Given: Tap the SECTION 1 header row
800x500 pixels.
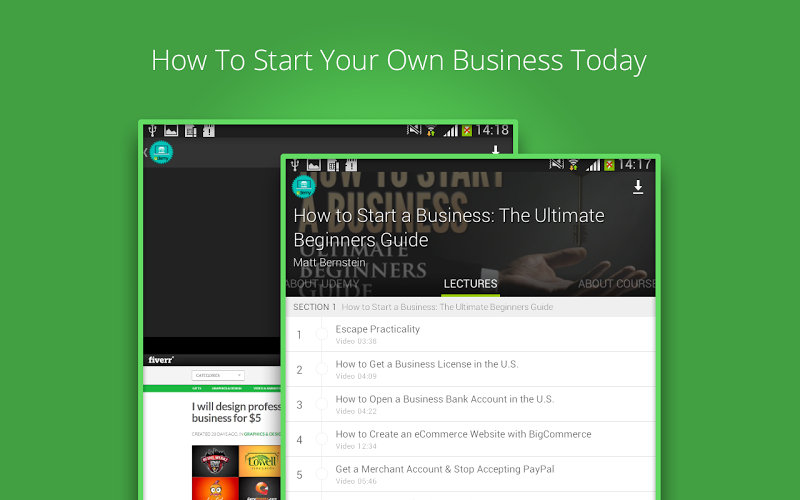Looking at the screenshot, I should (470, 307).
